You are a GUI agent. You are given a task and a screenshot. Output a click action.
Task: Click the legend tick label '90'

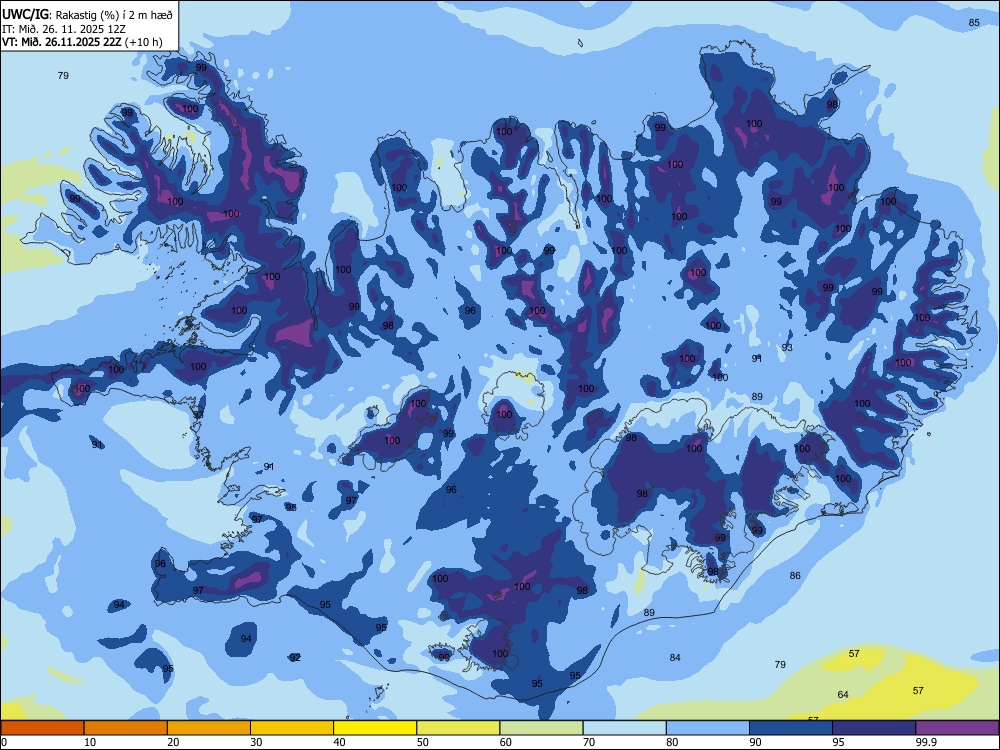[756, 742]
